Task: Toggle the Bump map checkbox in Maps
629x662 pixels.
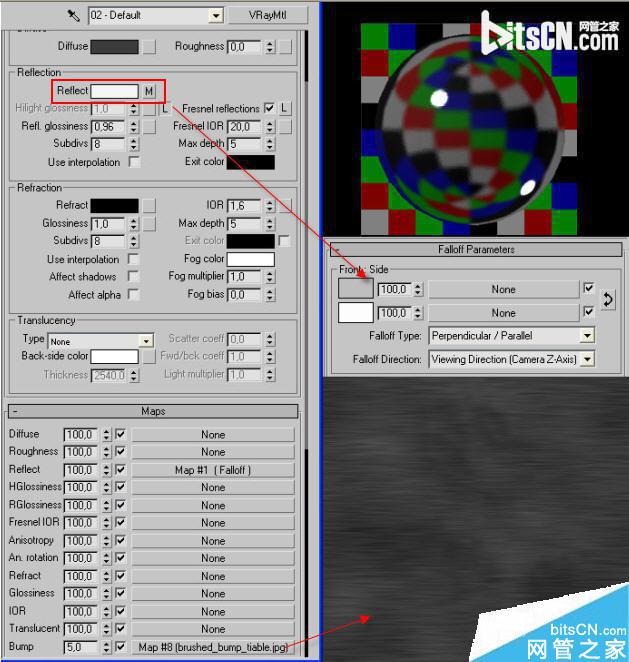Action: pyautogui.click(x=120, y=646)
